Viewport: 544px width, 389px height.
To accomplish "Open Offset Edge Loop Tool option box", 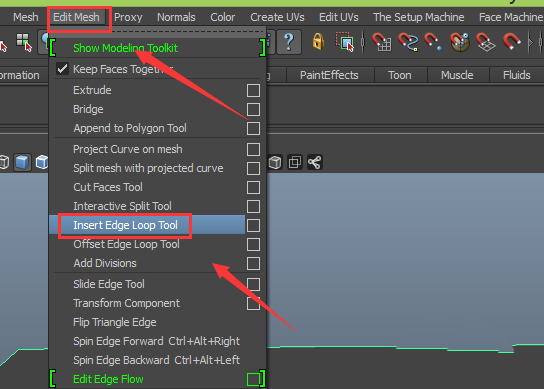I will point(253,245).
